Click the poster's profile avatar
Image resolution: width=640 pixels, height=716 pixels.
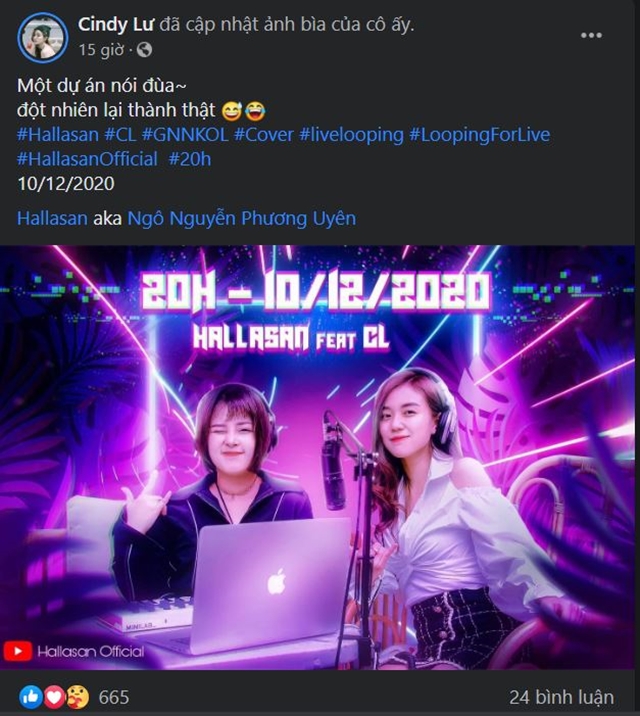pyautogui.click(x=42, y=35)
